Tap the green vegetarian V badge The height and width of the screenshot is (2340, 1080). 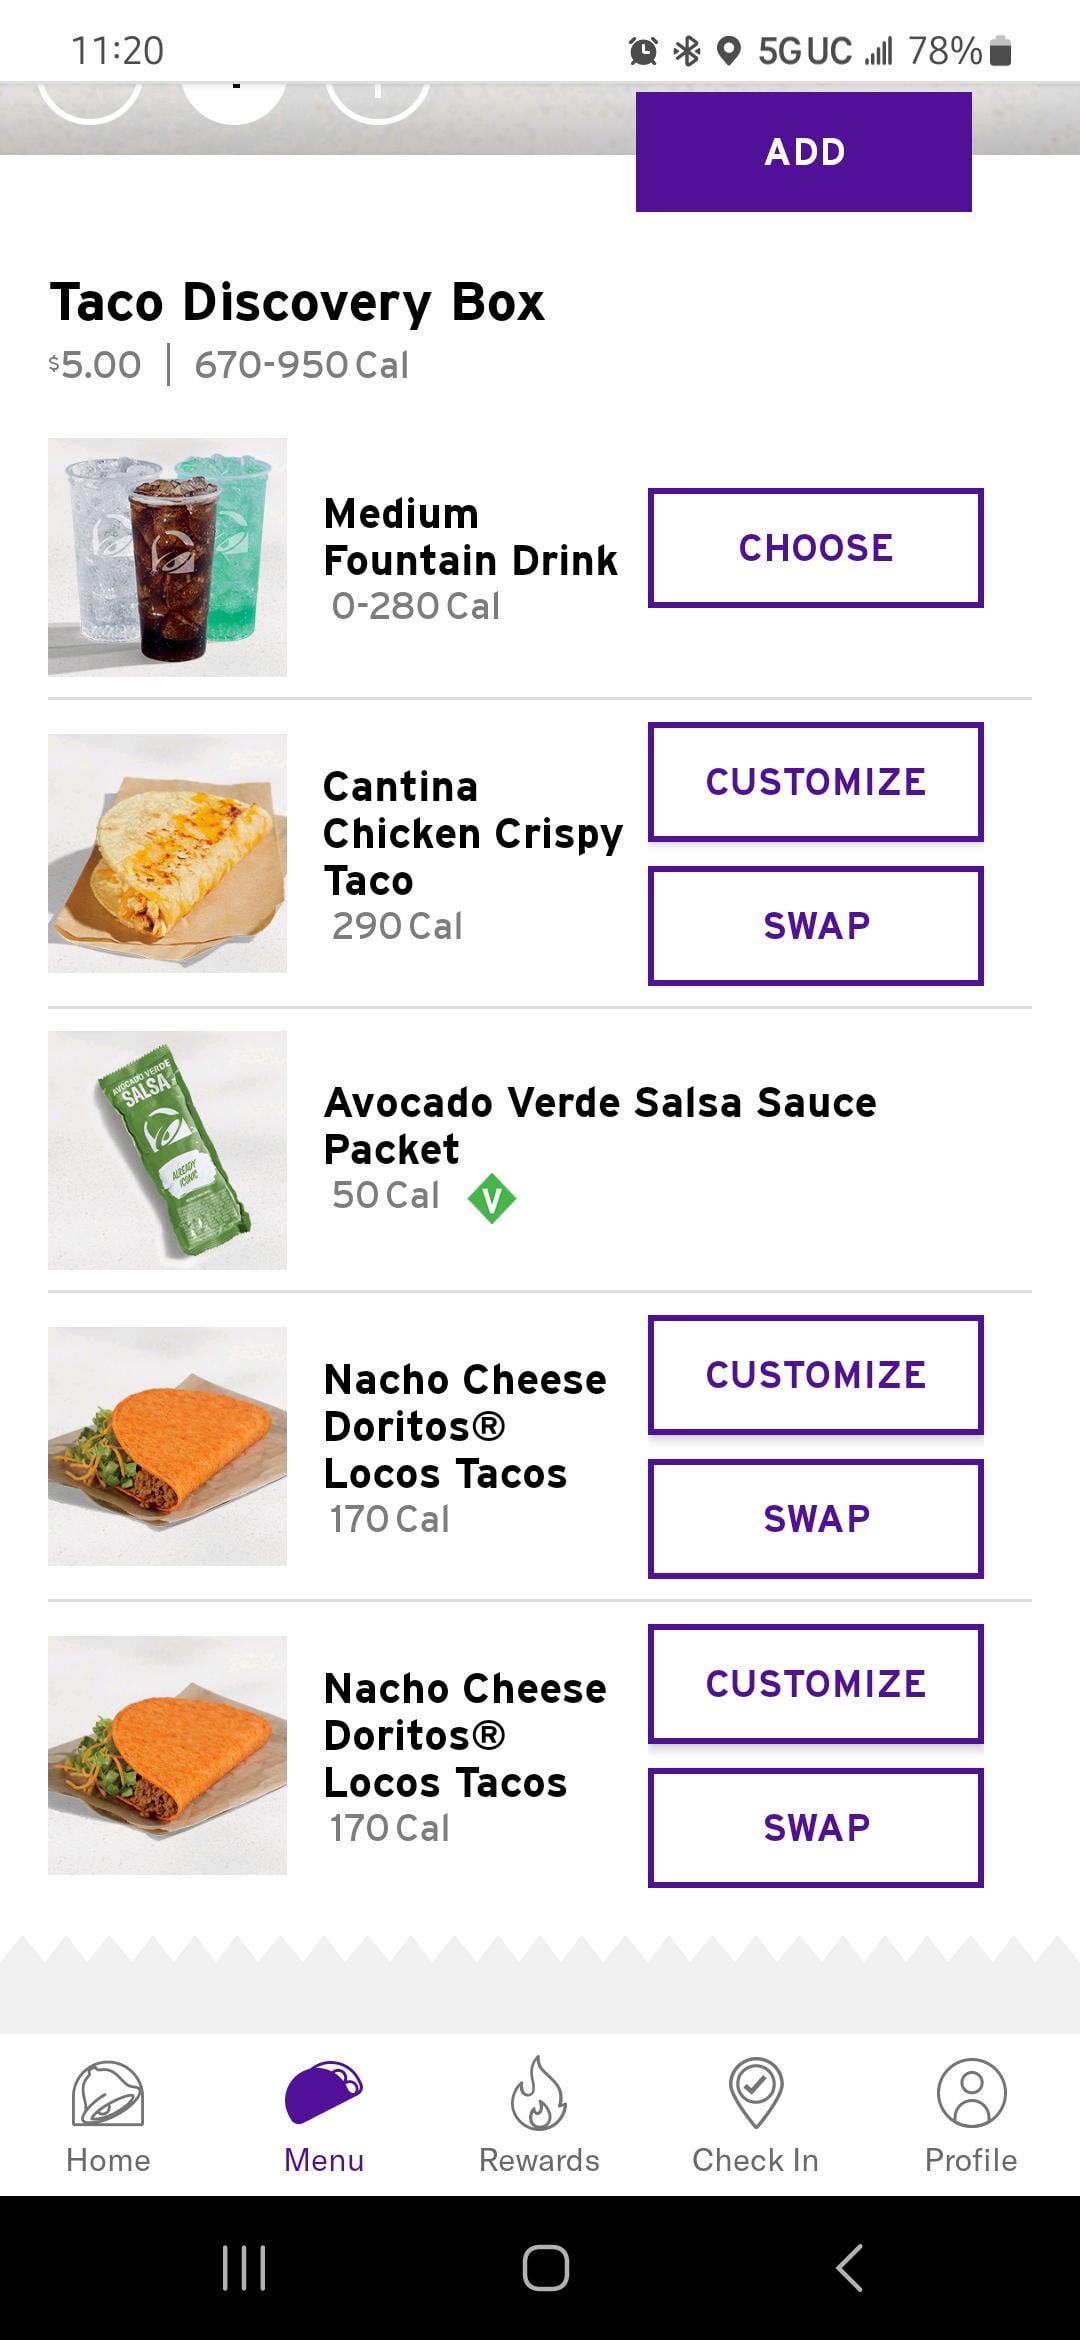click(492, 1198)
